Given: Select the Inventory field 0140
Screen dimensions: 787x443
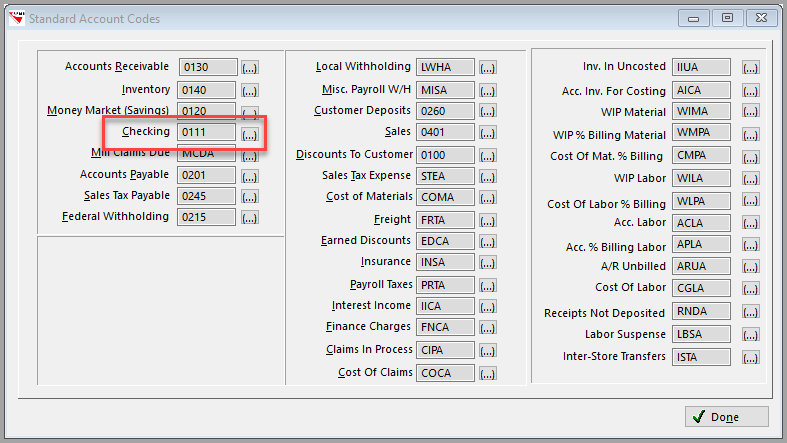Looking at the screenshot, I should click(206, 90).
